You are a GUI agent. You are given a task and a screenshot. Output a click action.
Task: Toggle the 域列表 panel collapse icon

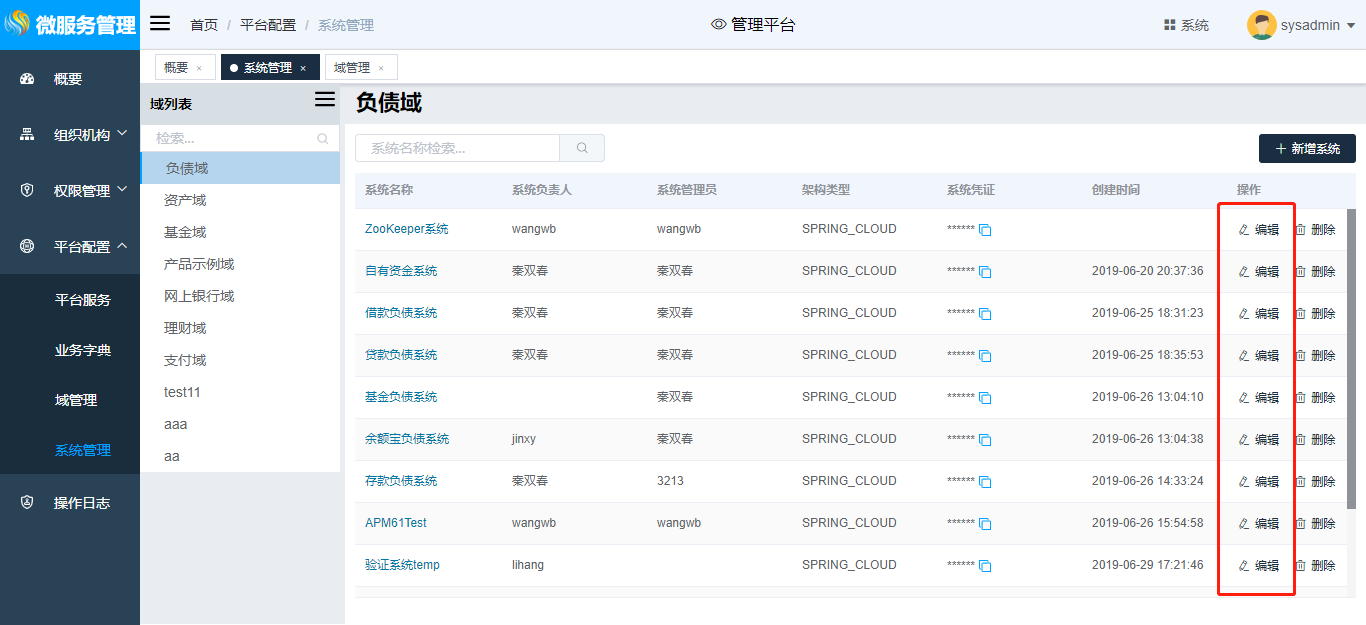(325, 99)
